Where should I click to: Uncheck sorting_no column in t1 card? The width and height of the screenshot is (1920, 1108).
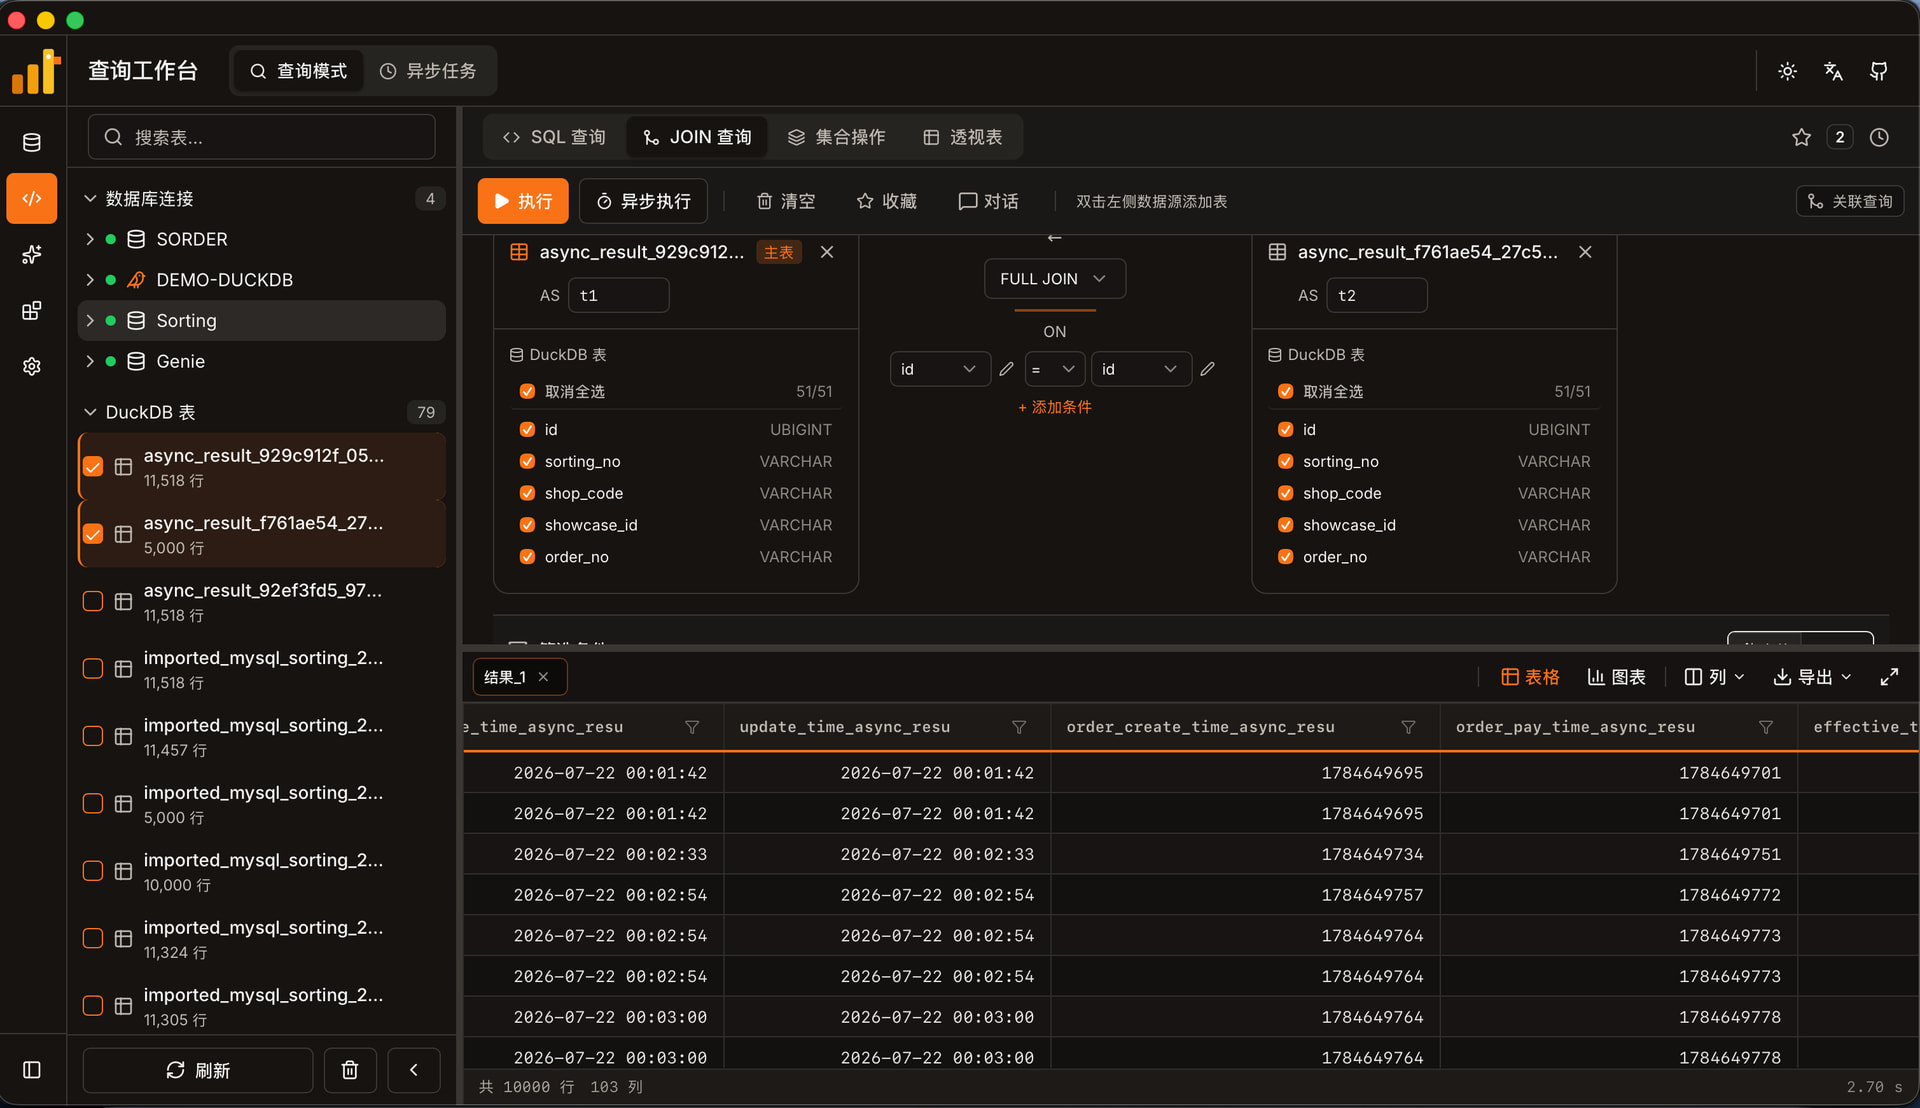(x=527, y=462)
